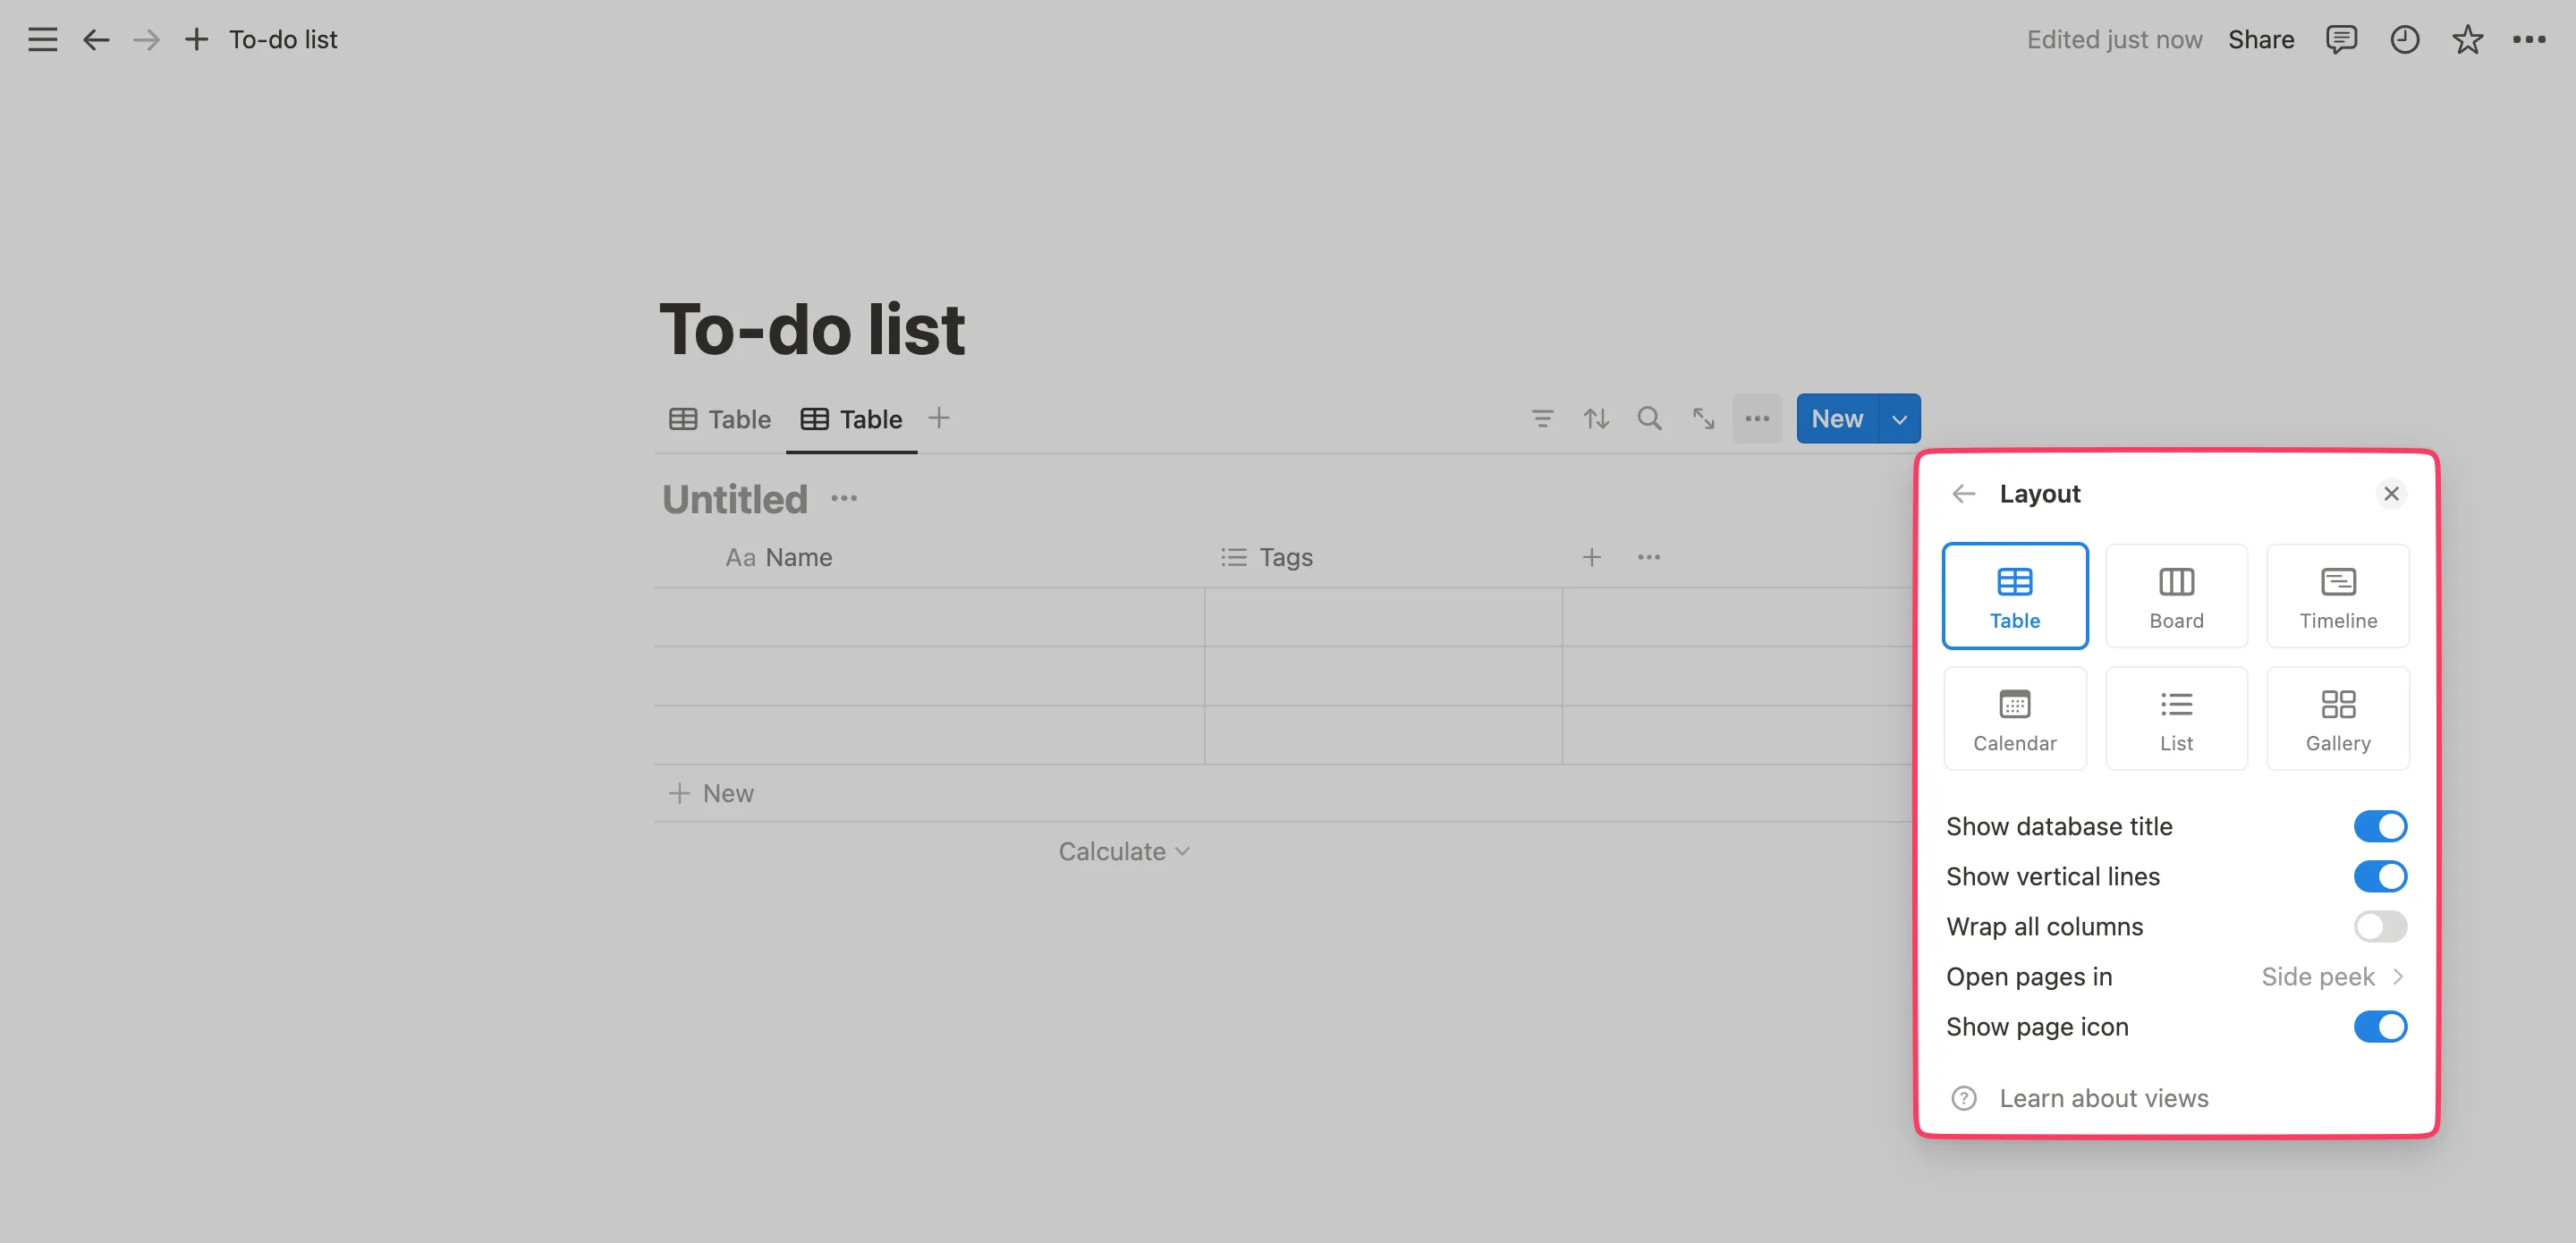Toggle Show database title switch
Screen dimensions: 2576x1243
[2379, 826]
